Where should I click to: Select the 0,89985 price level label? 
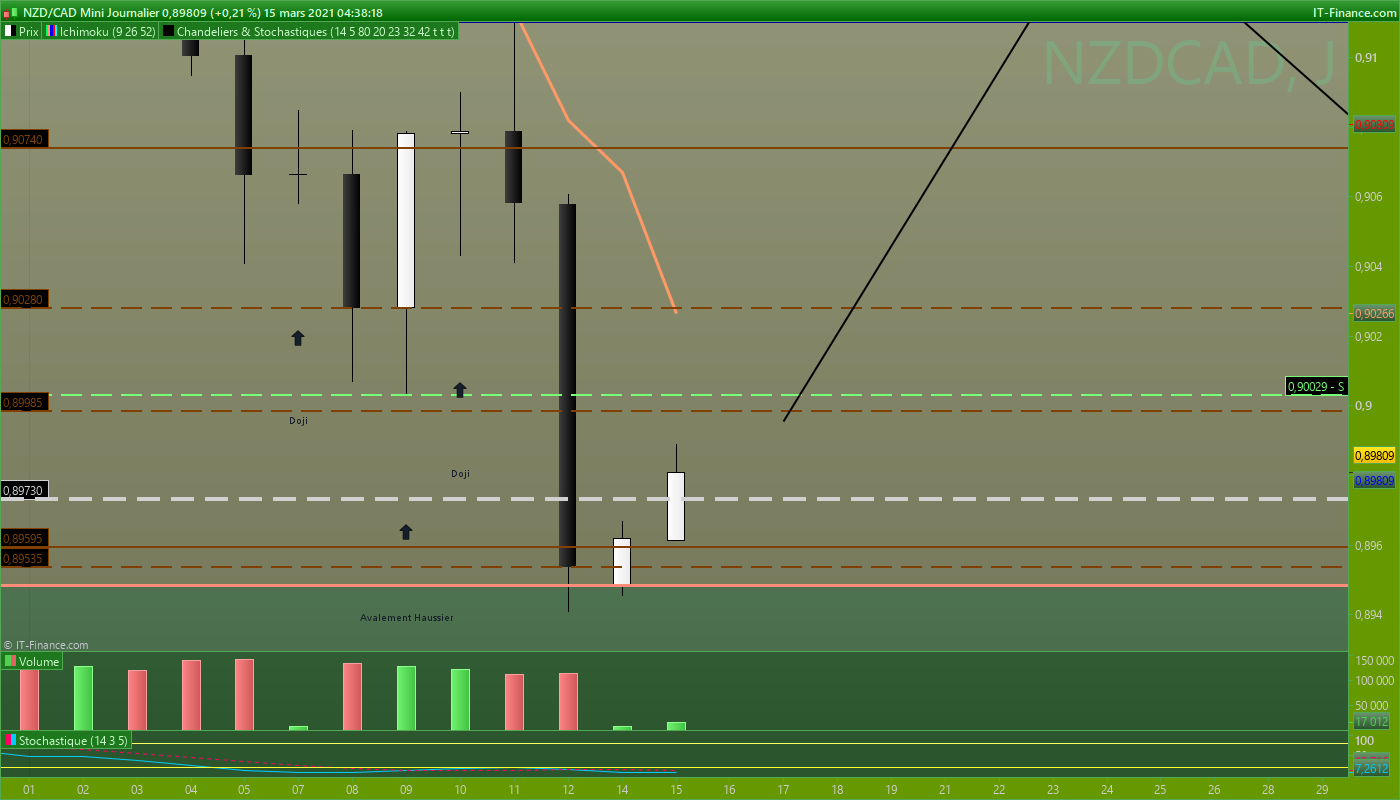23,402
